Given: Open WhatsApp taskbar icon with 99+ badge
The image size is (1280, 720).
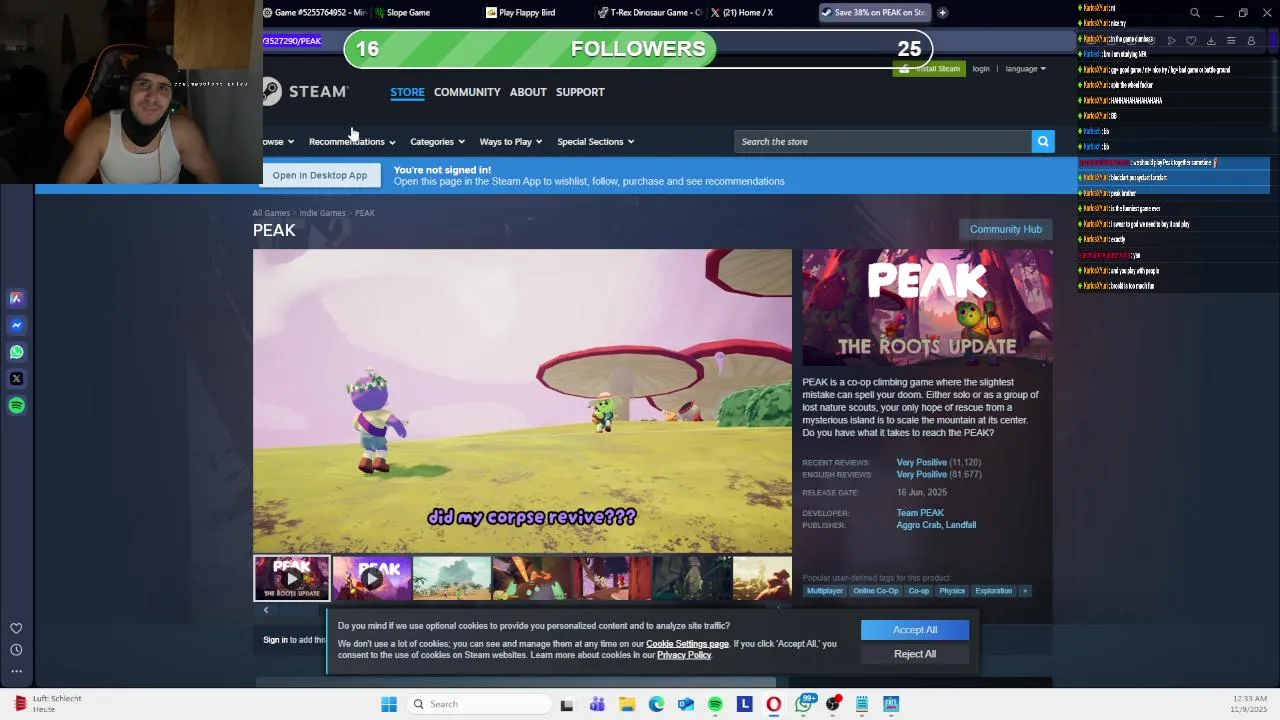Looking at the screenshot, I should (804, 703).
